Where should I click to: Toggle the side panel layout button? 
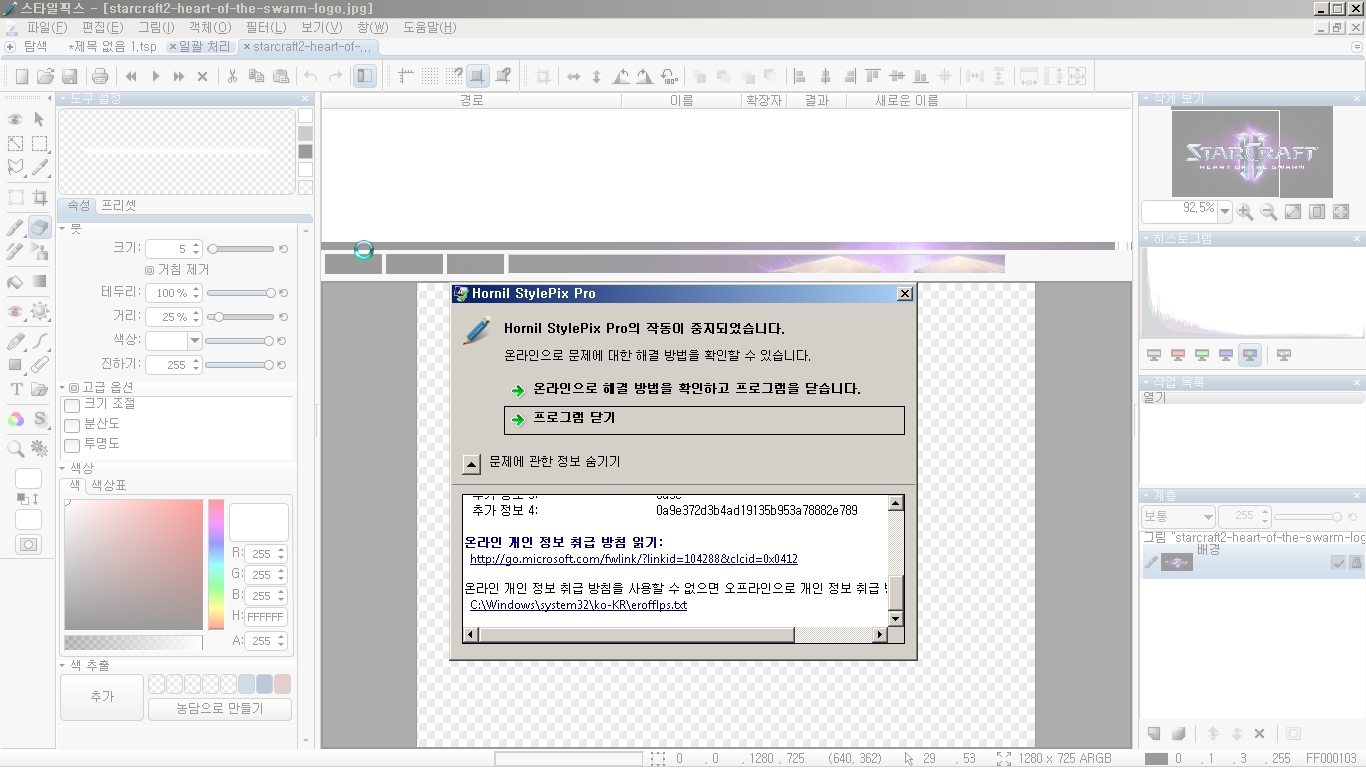[365, 76]
